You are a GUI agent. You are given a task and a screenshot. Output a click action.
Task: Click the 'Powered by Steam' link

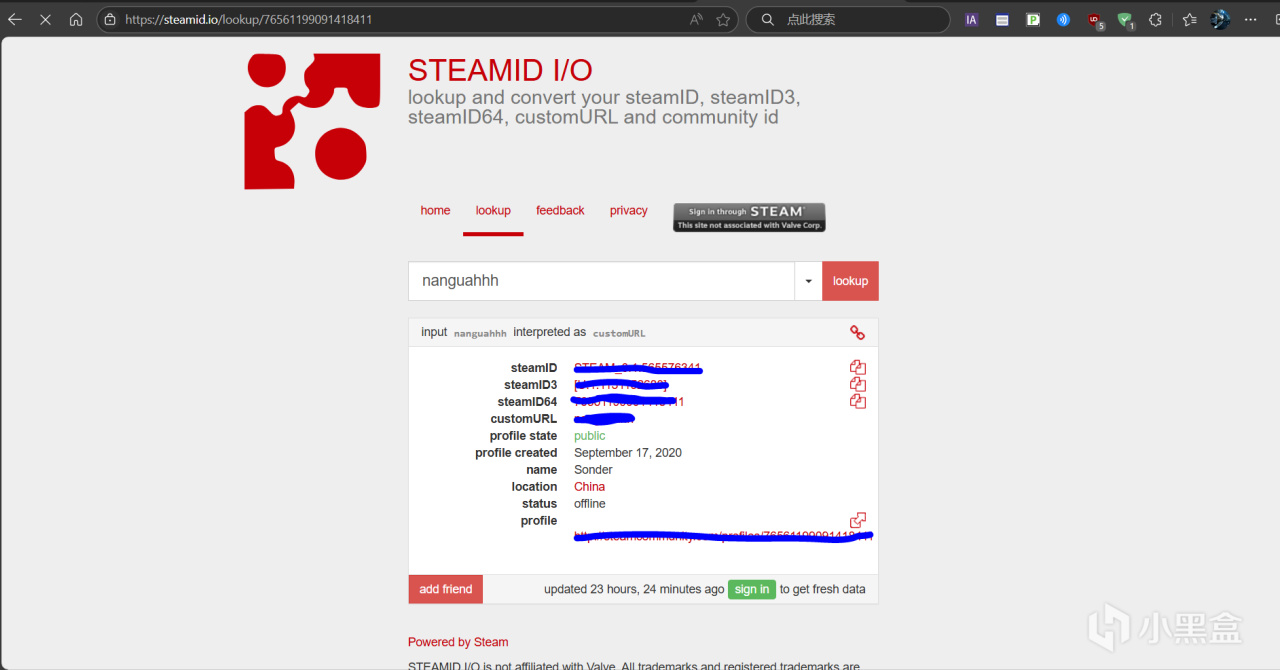click(458, 642)
